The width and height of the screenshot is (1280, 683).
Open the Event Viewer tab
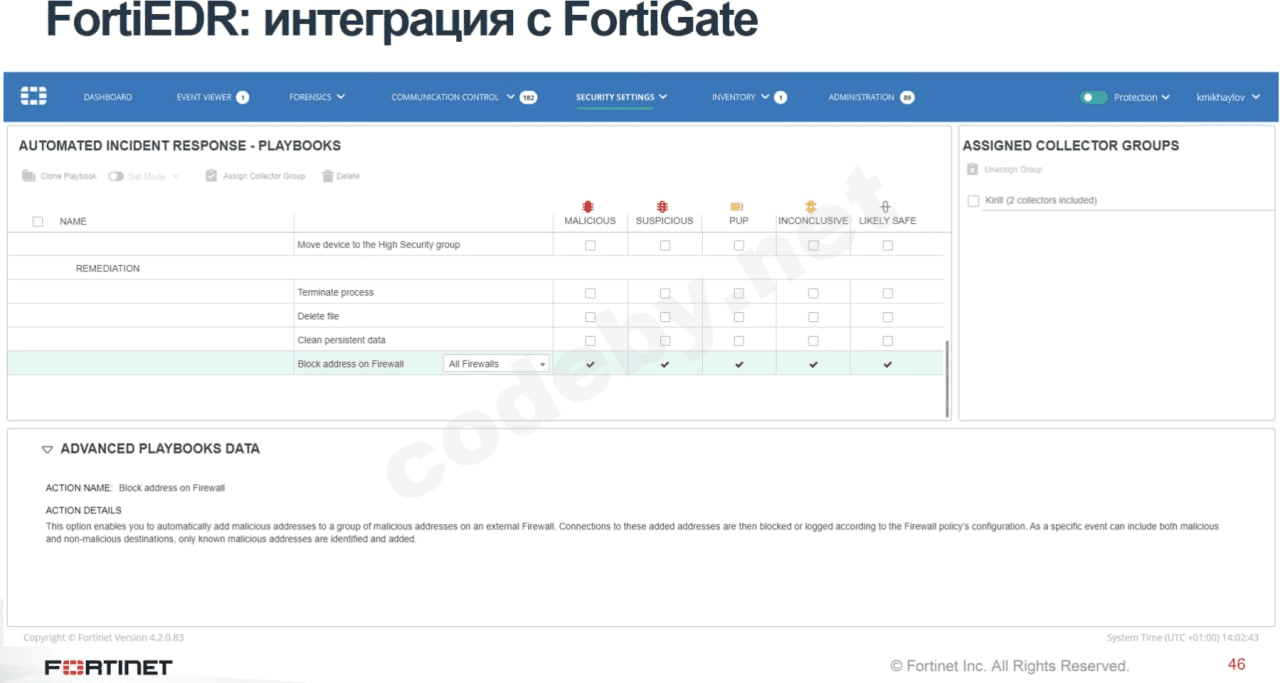(203, 97)
